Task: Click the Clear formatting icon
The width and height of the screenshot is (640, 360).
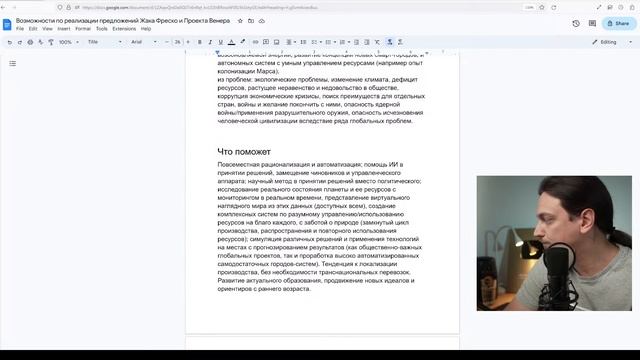Action: point(377,42)
